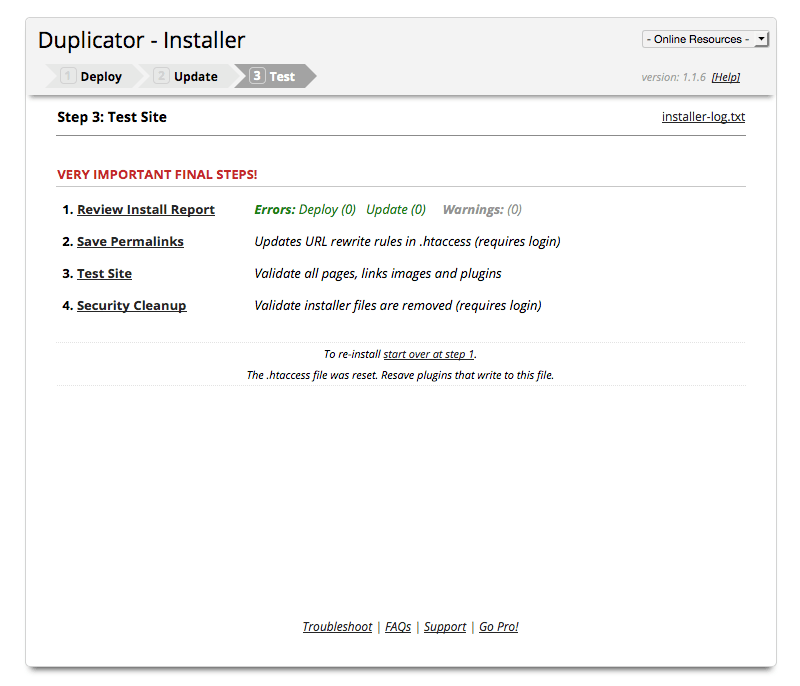Click the Test step tab
Image resolution: width=800 pixels, height=686 pixels.
(274, 77)
